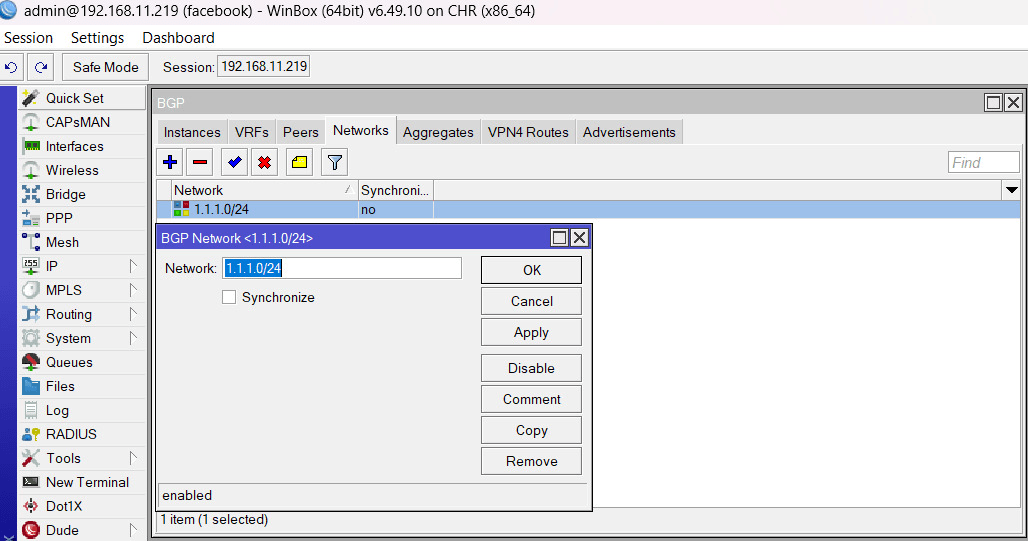Open the Dashboard menu
The height and width of the screenshot is (541, 1028).
pyautogui.click(x=178, y=38)
